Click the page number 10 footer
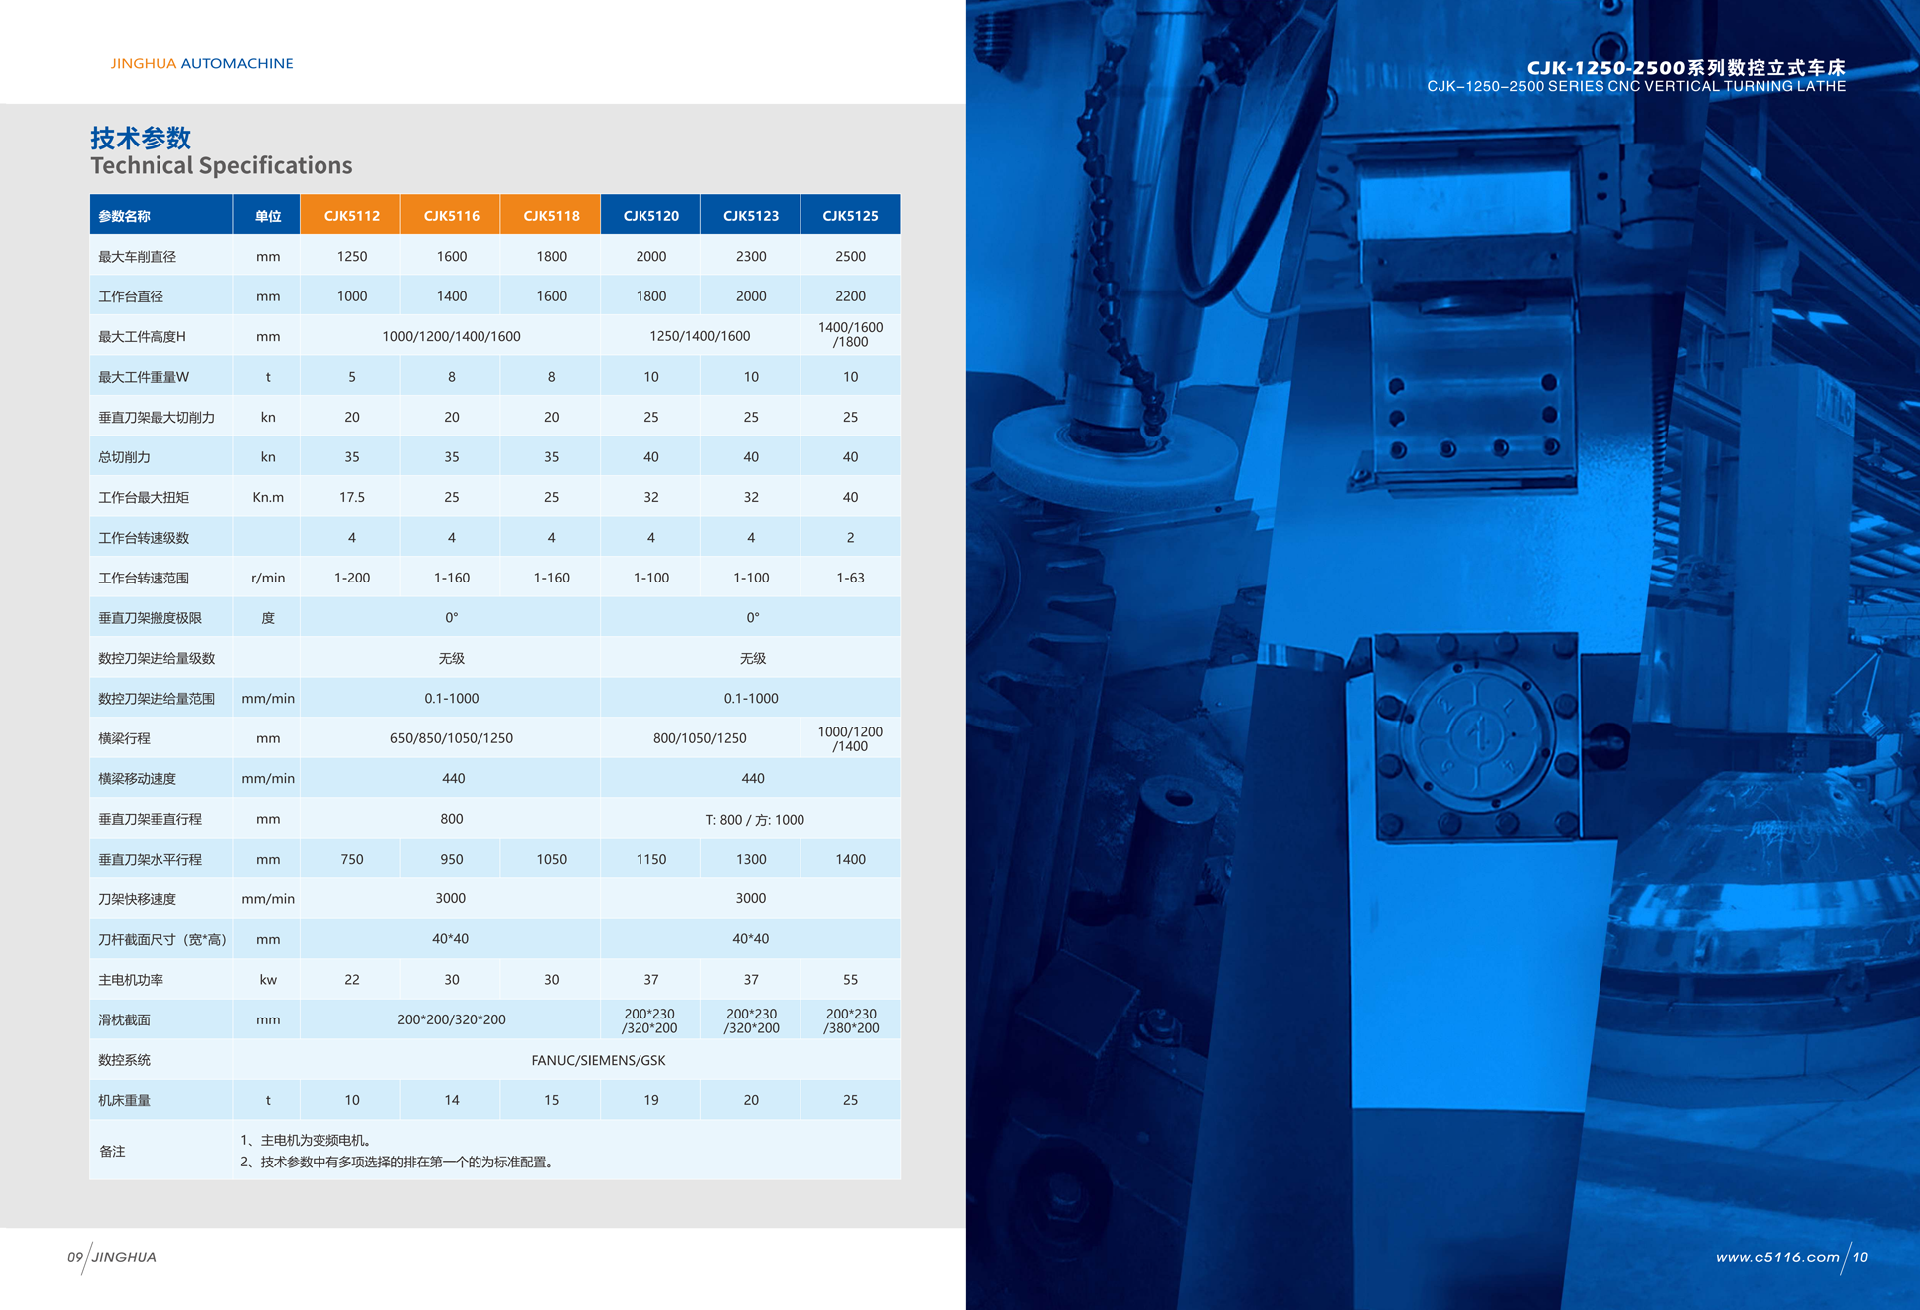Image resolution: width=1920 pixels, height=1310 pixels. click(1860, 1257)
